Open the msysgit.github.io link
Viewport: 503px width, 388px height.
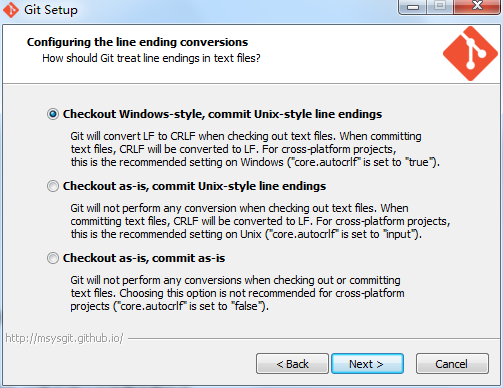click(64, 338)
